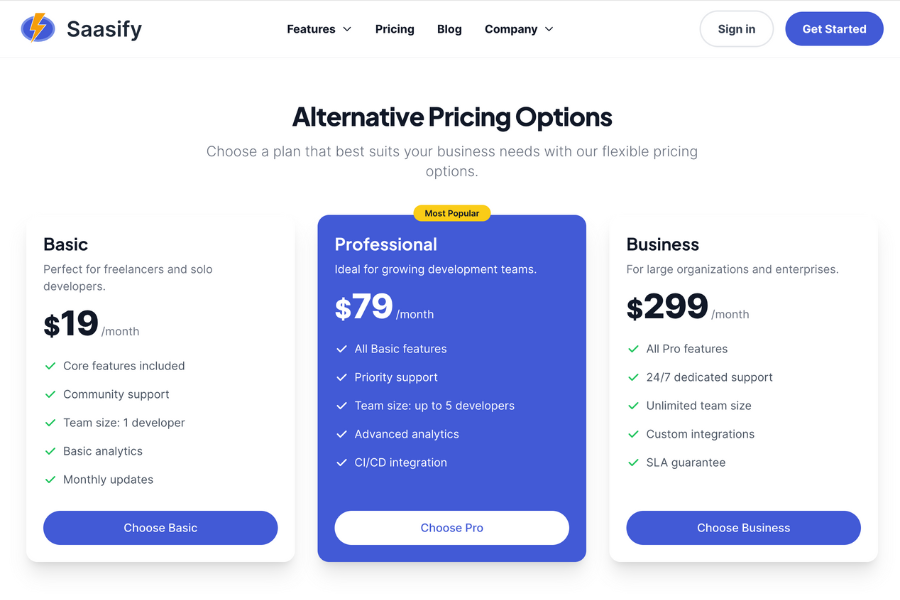Select the Choose Pro plan button

tap(452, 528)
